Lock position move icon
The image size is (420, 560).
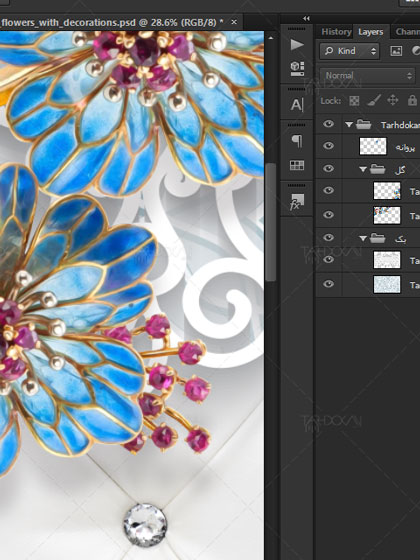(392, 101)
